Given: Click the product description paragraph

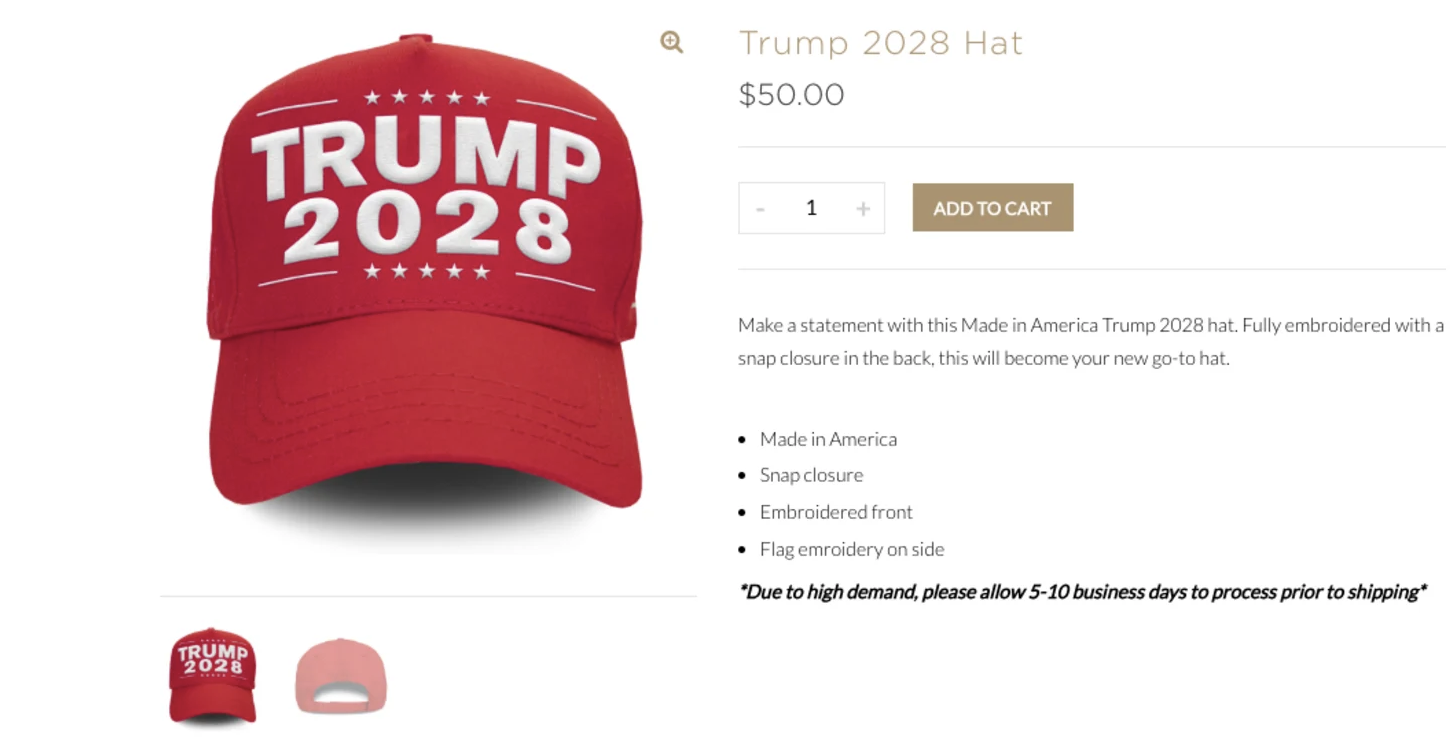Looking at the screenshot, I should point(1091,341).
